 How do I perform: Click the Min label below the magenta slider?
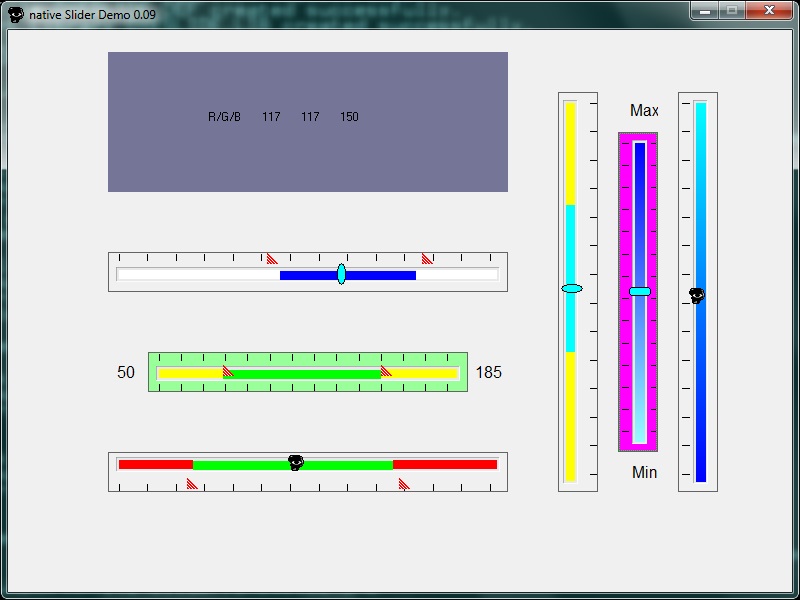644,472
